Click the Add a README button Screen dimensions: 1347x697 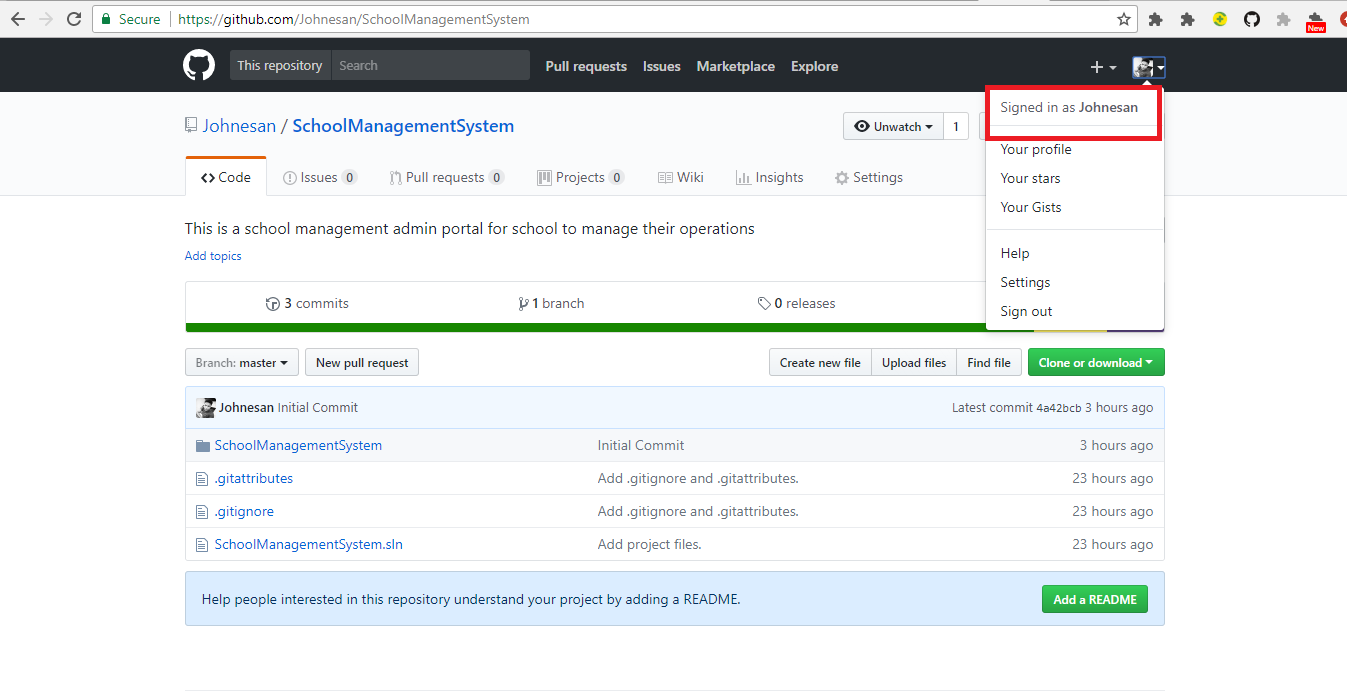coord(1095,600)
